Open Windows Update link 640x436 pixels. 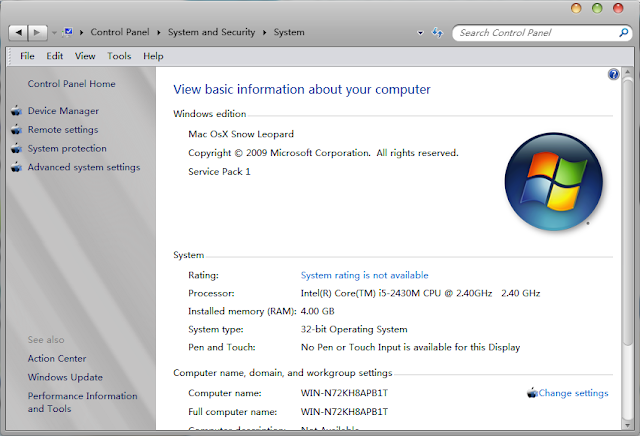pos(65,377)
